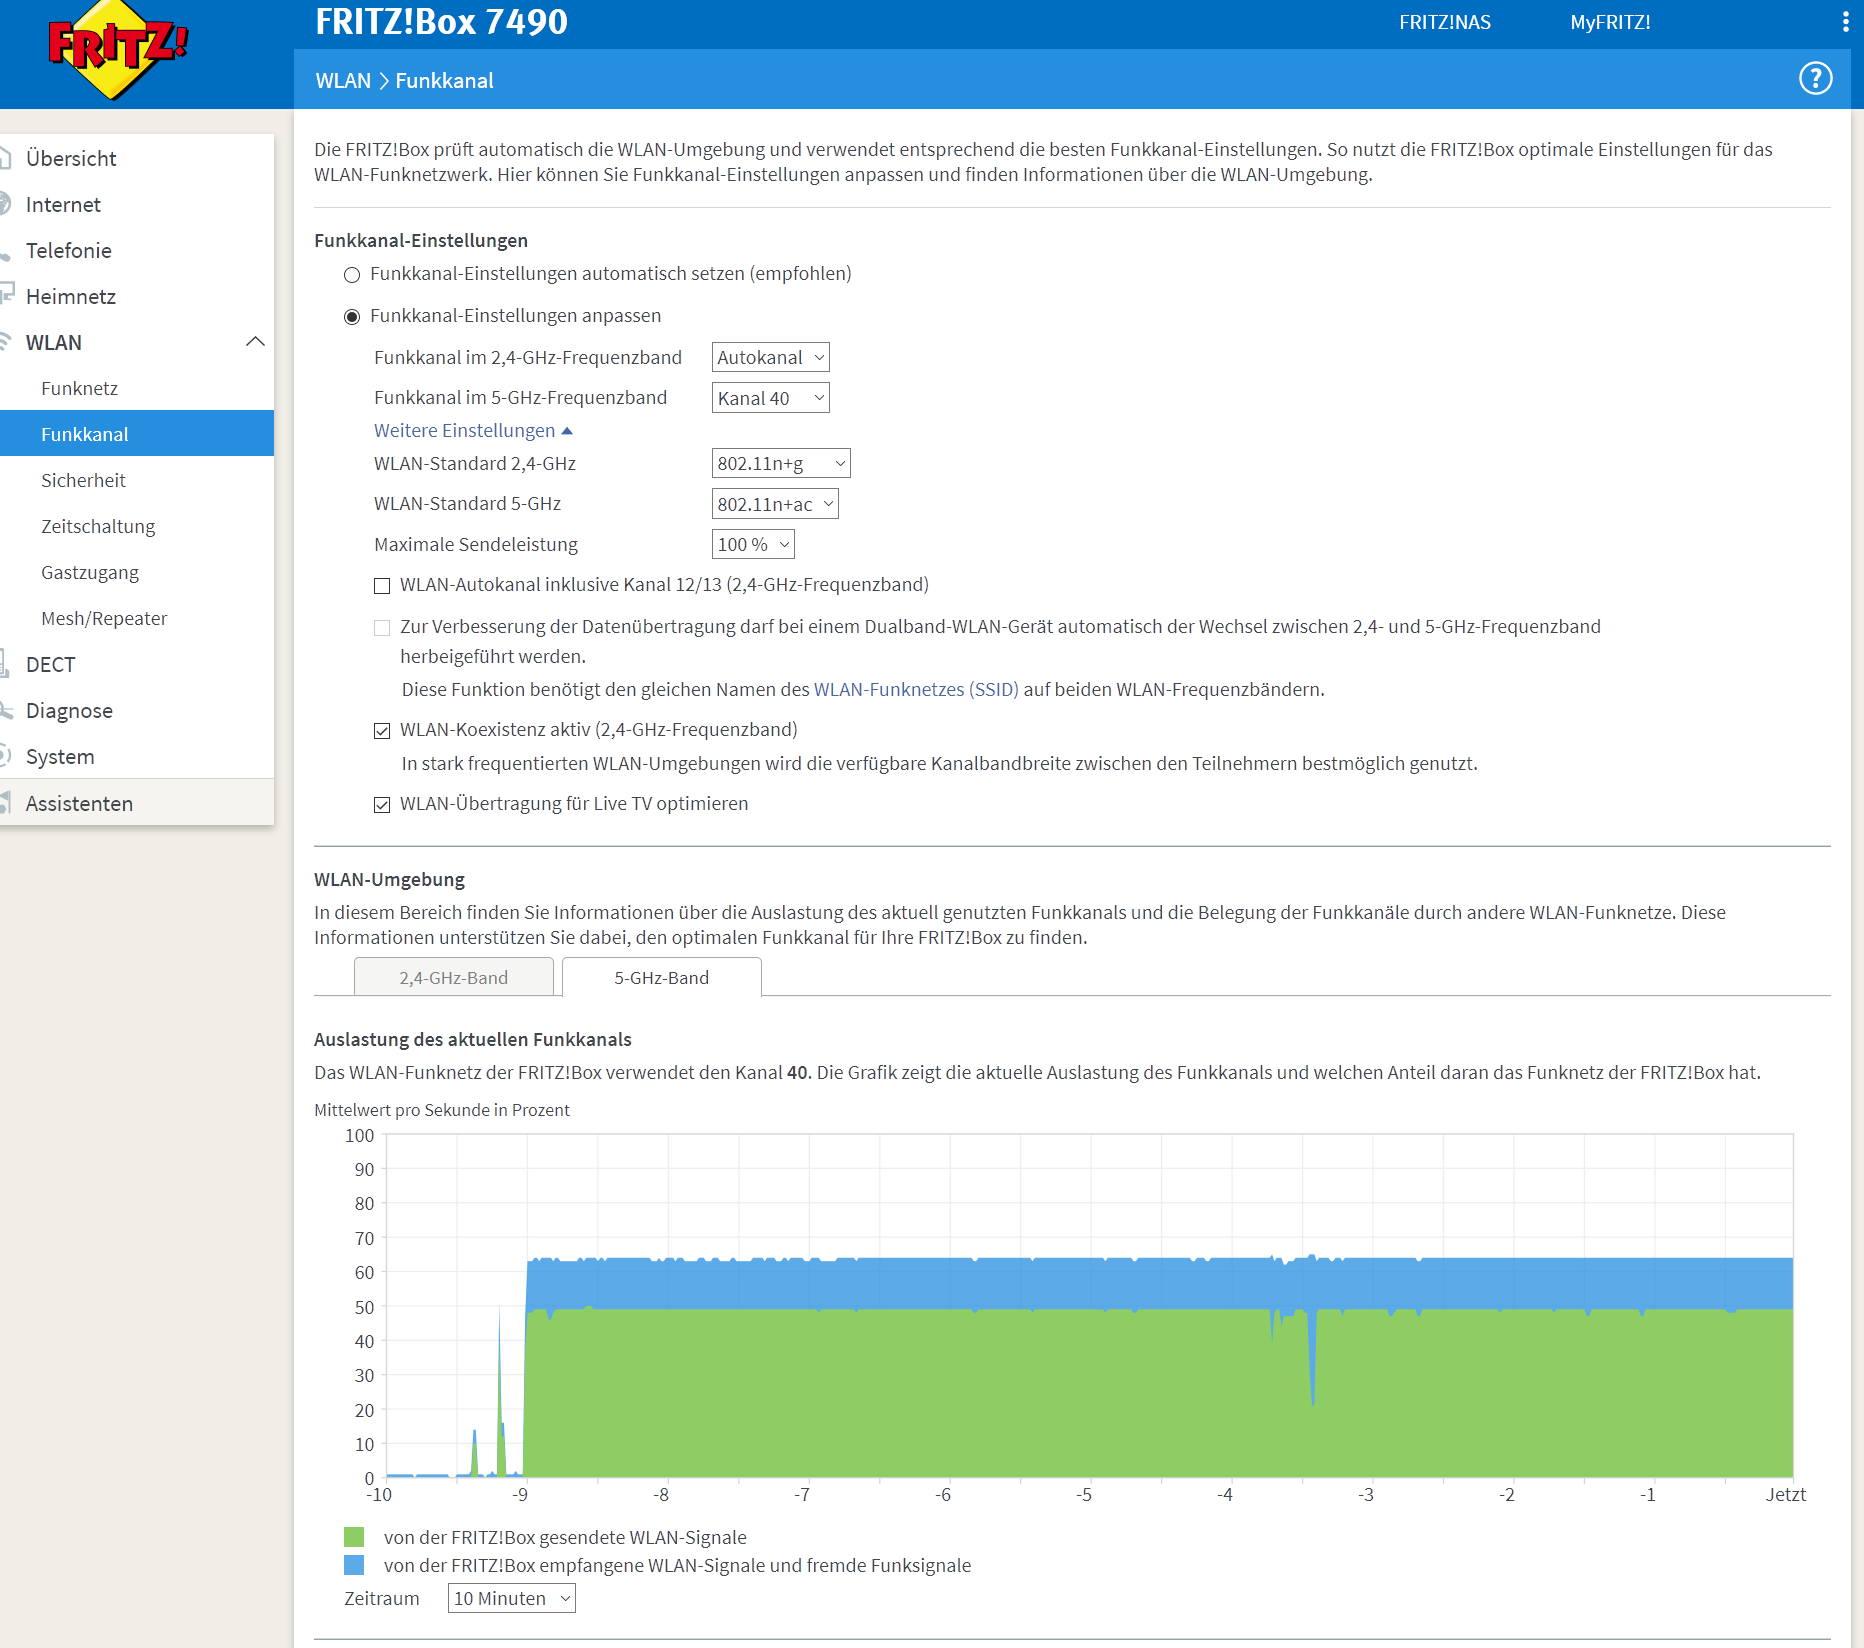Open FRITZ!NAS link in header

click(1444, 22)
